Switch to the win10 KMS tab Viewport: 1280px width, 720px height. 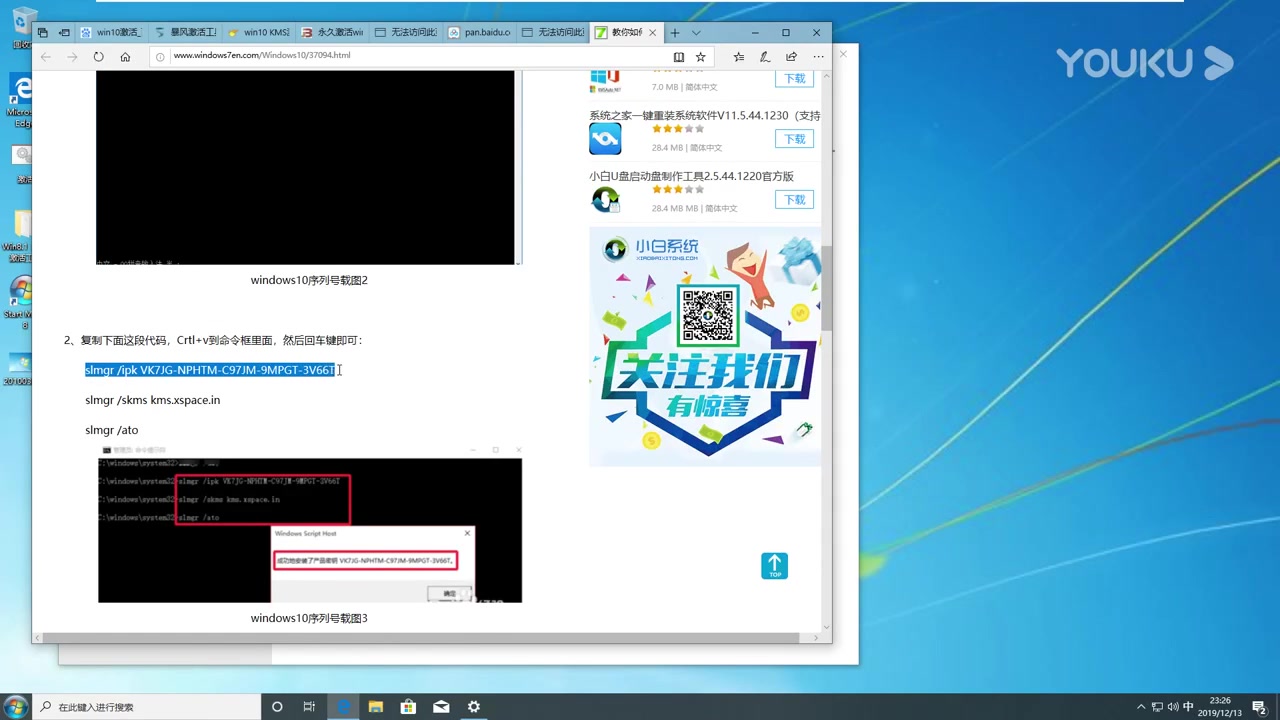point(258,33)
